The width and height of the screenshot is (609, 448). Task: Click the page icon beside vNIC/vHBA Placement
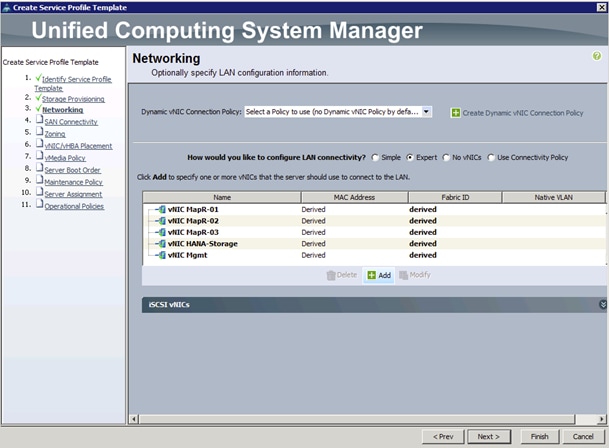39,143
